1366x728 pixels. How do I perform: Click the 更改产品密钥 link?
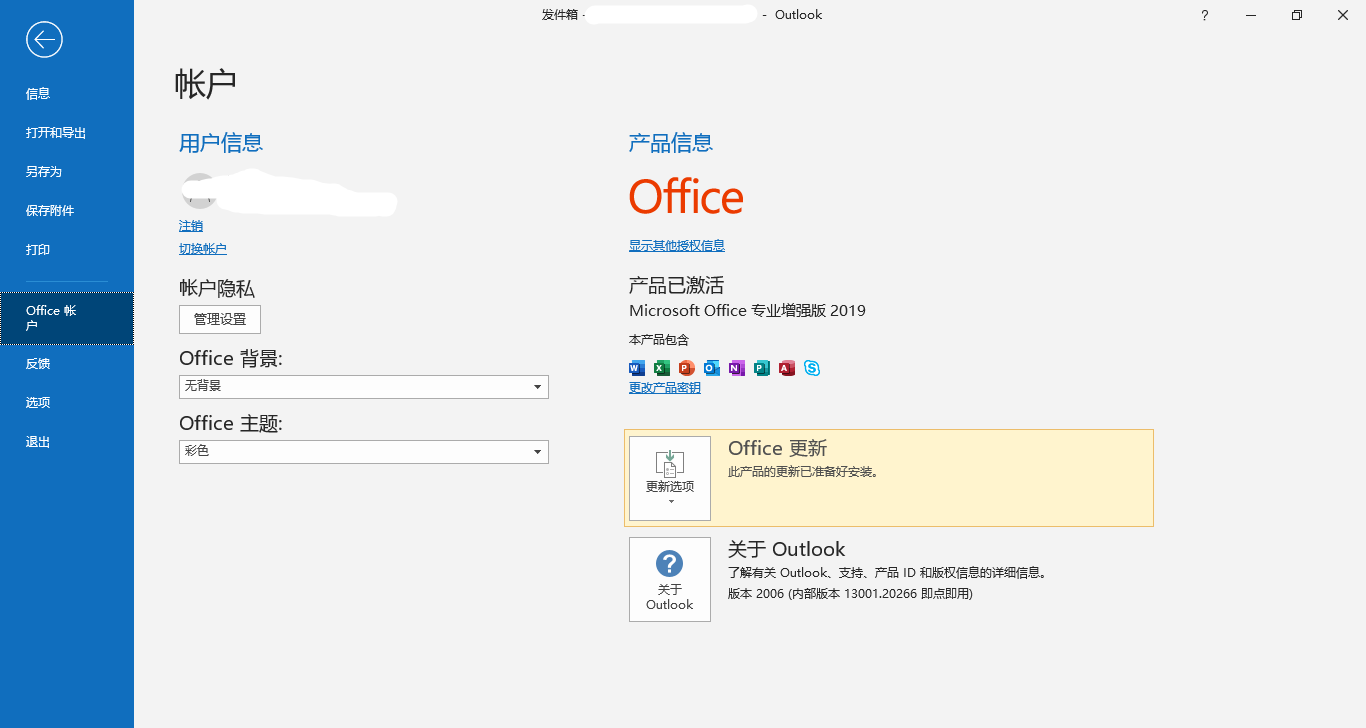point(665,388)
